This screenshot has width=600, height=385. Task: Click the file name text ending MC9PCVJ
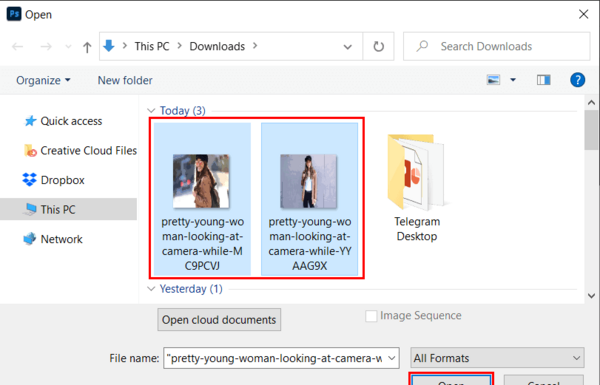[202, 244]
